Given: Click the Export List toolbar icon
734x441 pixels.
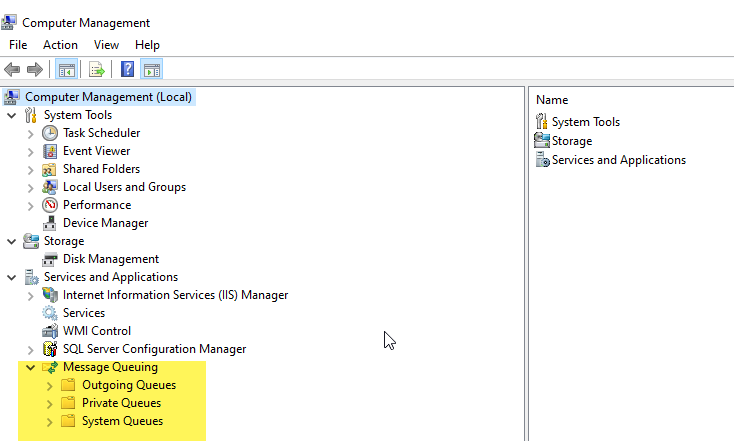Looking at the screenshot, I should [96, 70].
